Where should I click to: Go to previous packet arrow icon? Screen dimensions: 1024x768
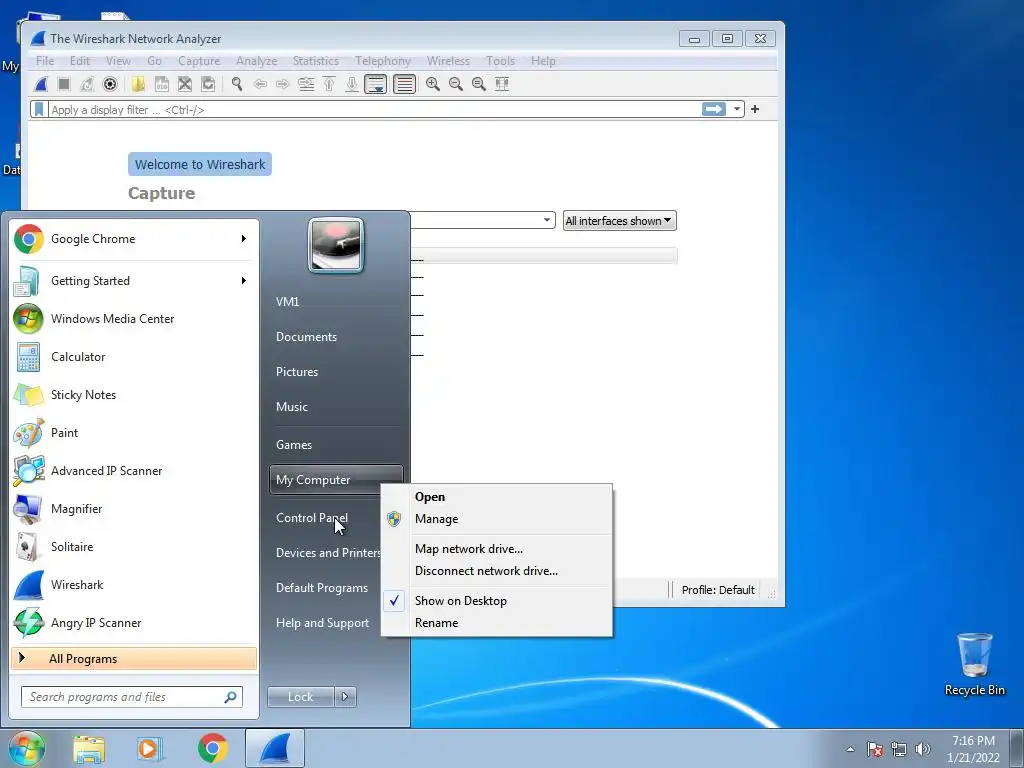260,84
